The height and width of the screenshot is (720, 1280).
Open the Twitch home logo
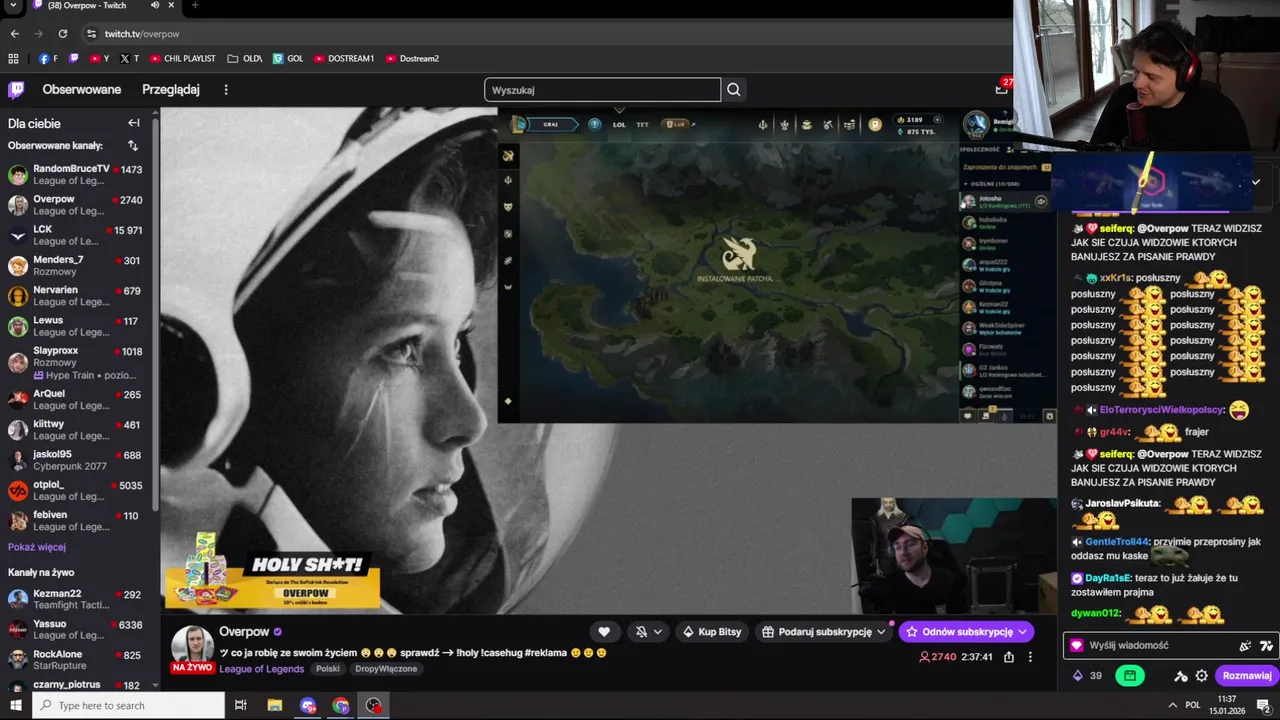pyautogui.click(x=16, y=90)
